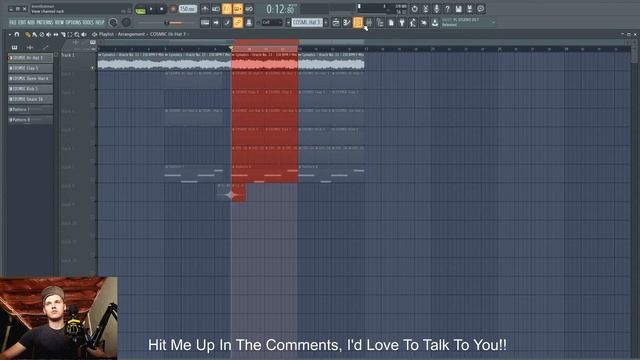640x360 pixels.
Task: Click the question mark help icon
Action: coord(447,9)
